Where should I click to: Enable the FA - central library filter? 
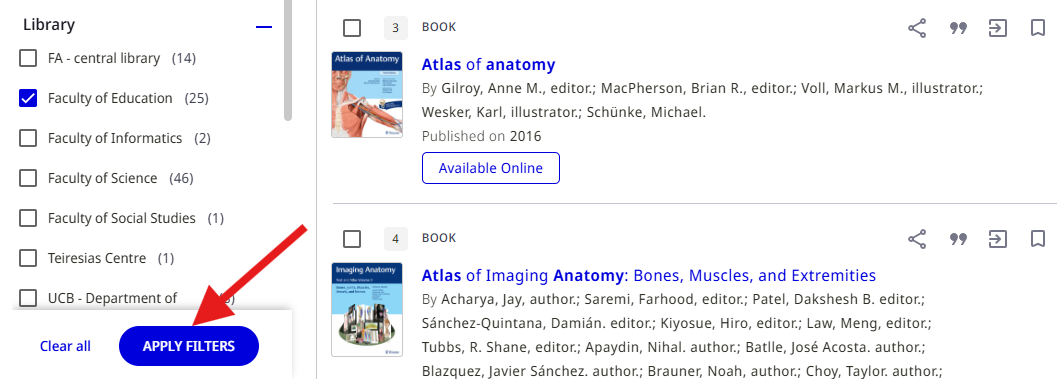[28, 58]
